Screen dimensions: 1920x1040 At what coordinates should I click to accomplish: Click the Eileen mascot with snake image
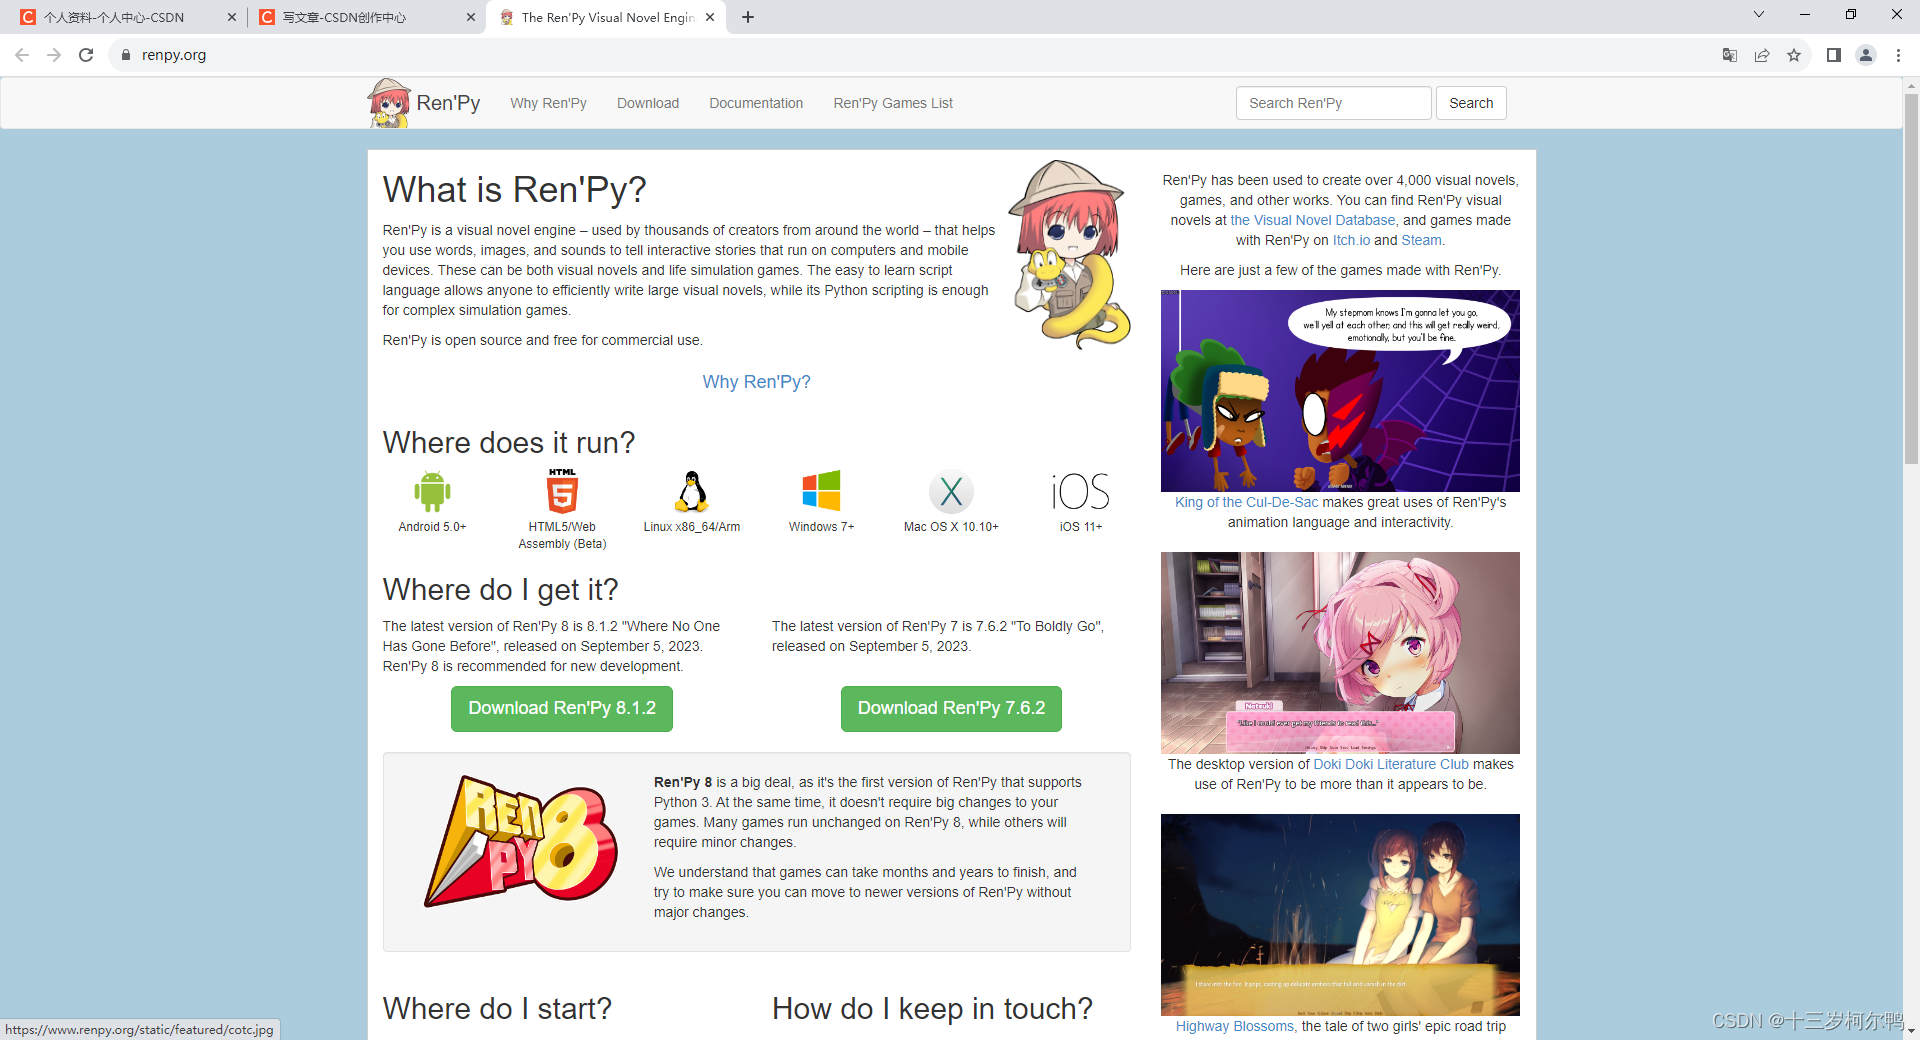click(1069, 254)
